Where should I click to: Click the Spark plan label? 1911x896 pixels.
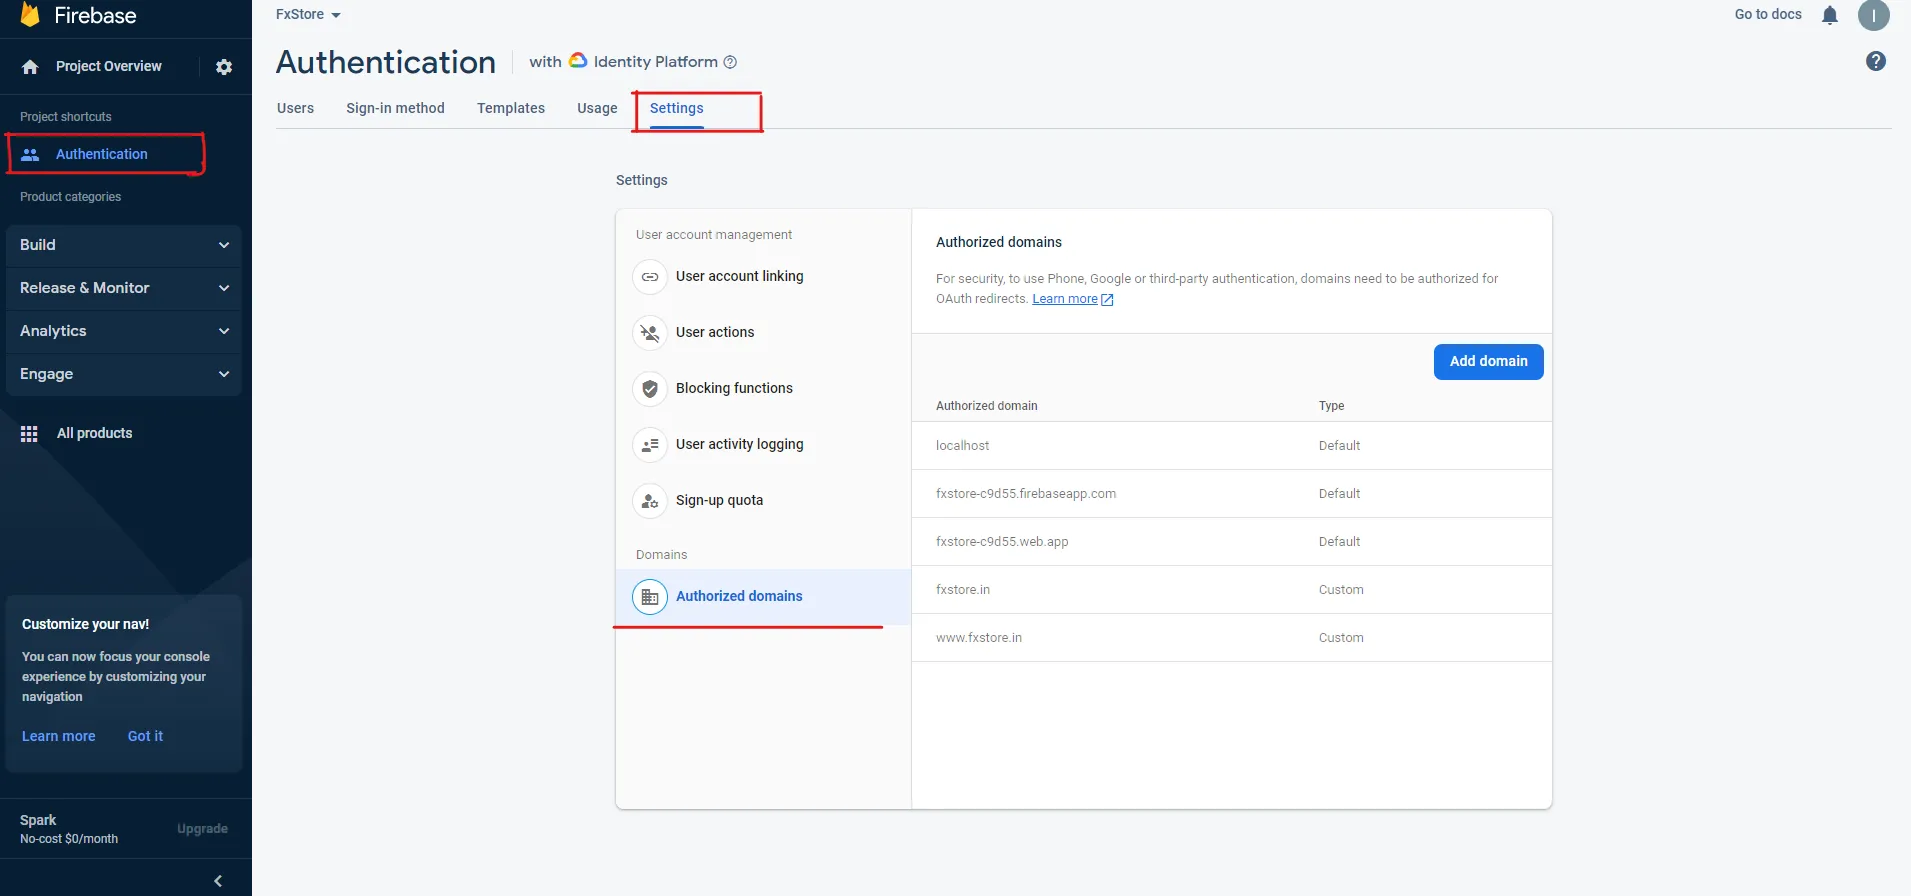(38, 820)
